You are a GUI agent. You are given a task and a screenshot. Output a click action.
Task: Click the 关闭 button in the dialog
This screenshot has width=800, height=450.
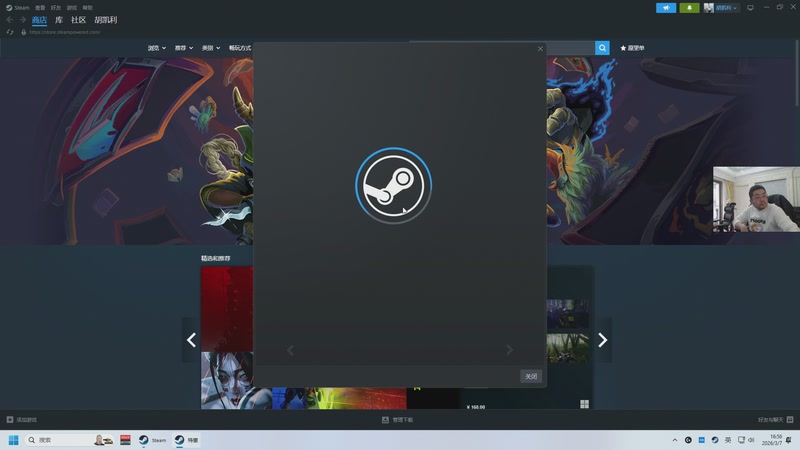[531, 377]
